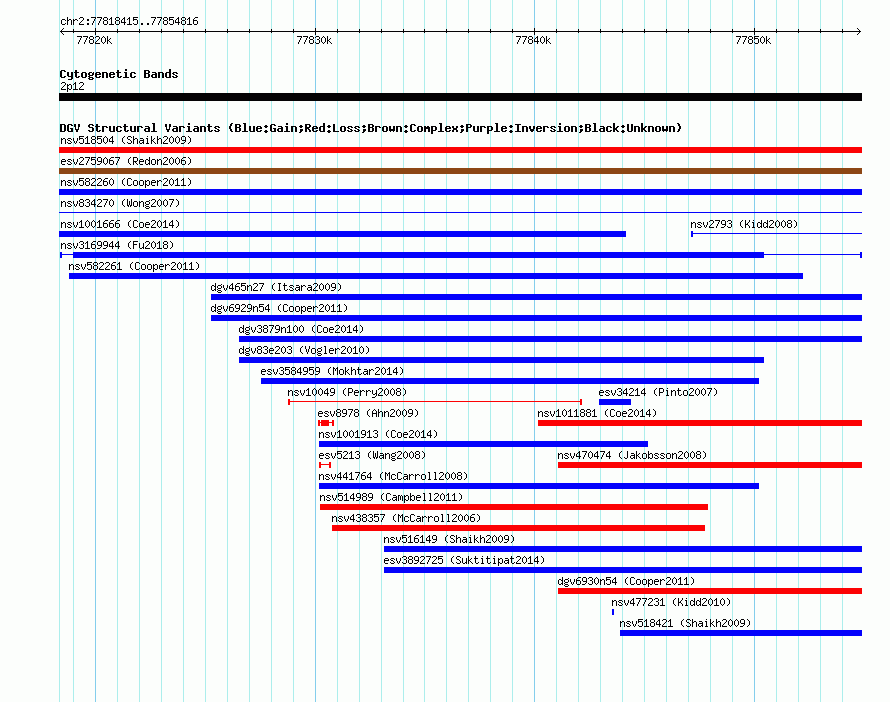Click the blue nsv518421 gain bar
The height and width of the screenshot is (702, 890).
[x=741, y=633]
